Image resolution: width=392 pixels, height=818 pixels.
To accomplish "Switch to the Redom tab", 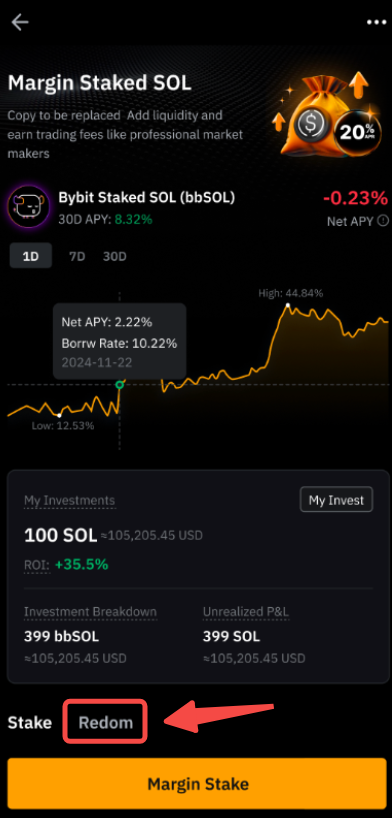I will 105,723.
